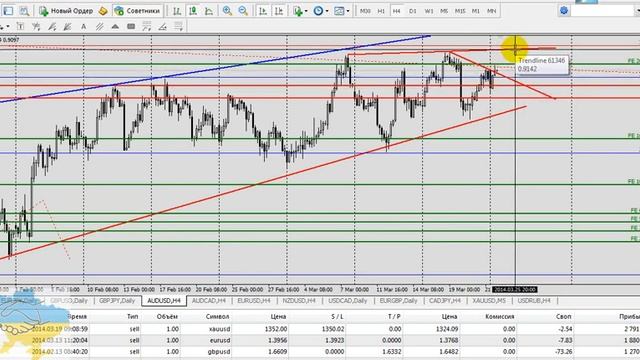Image resolution: width=640 pixels, height=360 pixels.
Task: Zoom out of the chart
Action: point(243,11)
